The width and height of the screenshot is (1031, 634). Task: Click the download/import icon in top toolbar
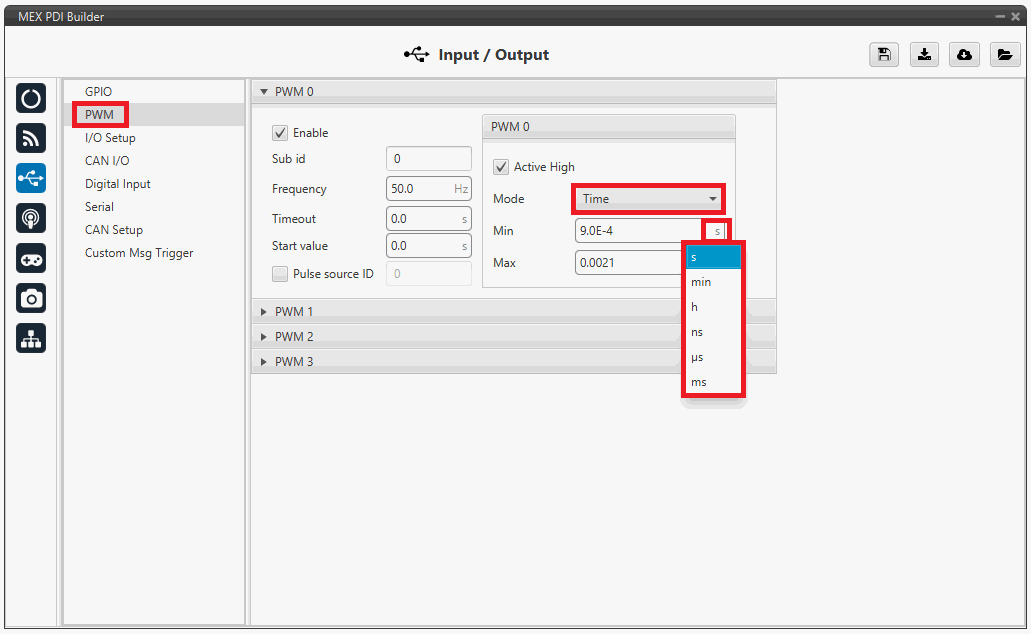(x=925, y=55)
